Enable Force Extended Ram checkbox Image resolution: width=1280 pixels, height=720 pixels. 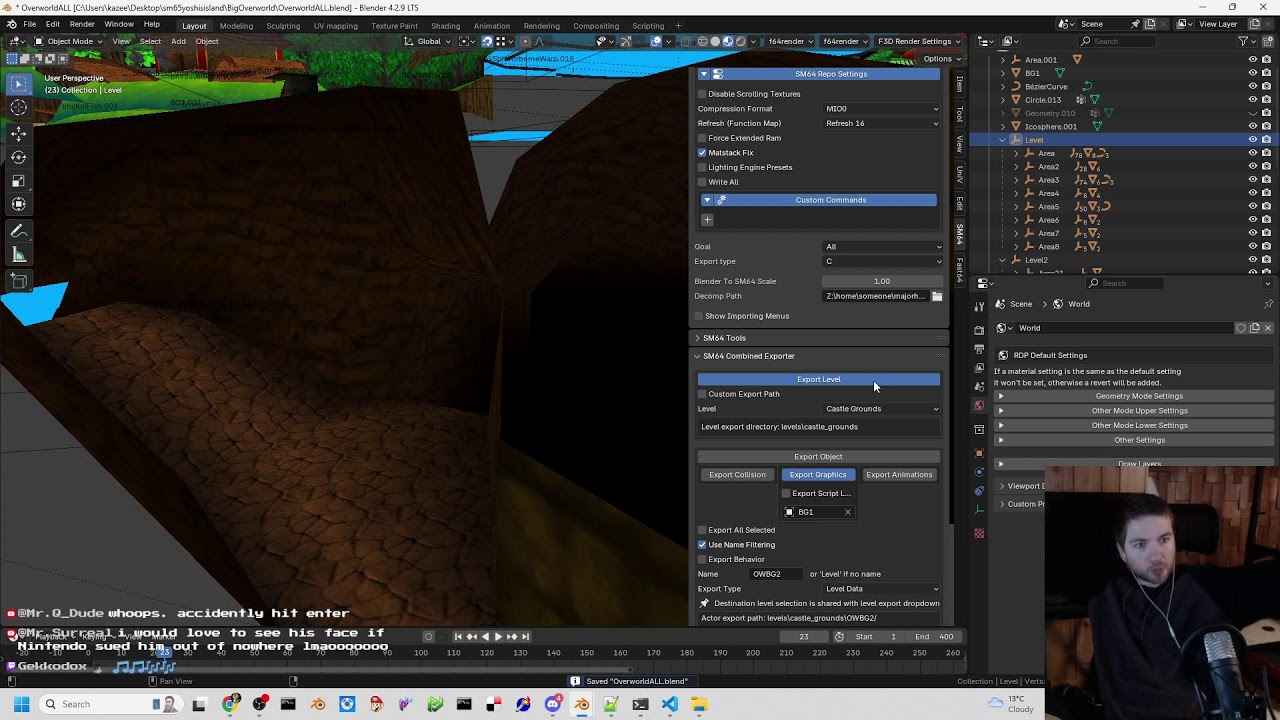click(x=702, y=138)
